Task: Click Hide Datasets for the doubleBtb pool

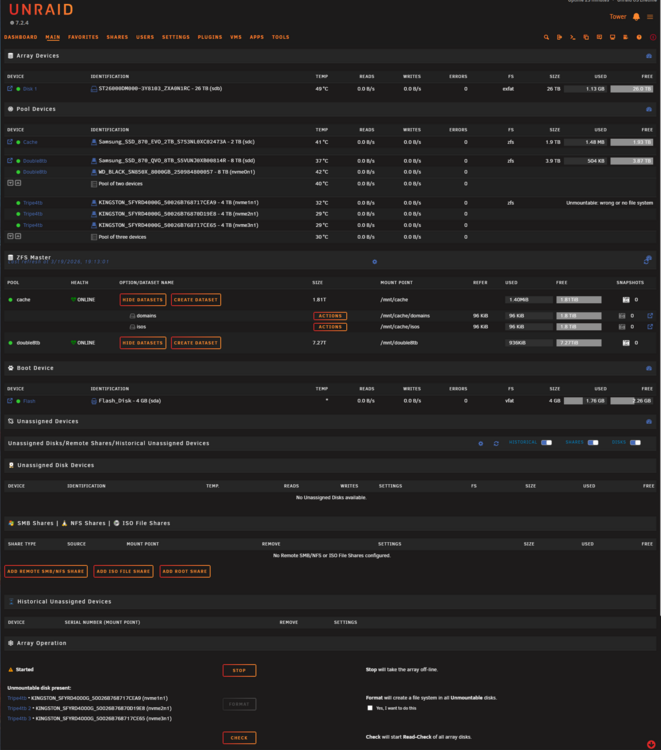Action: coord(143,343)
